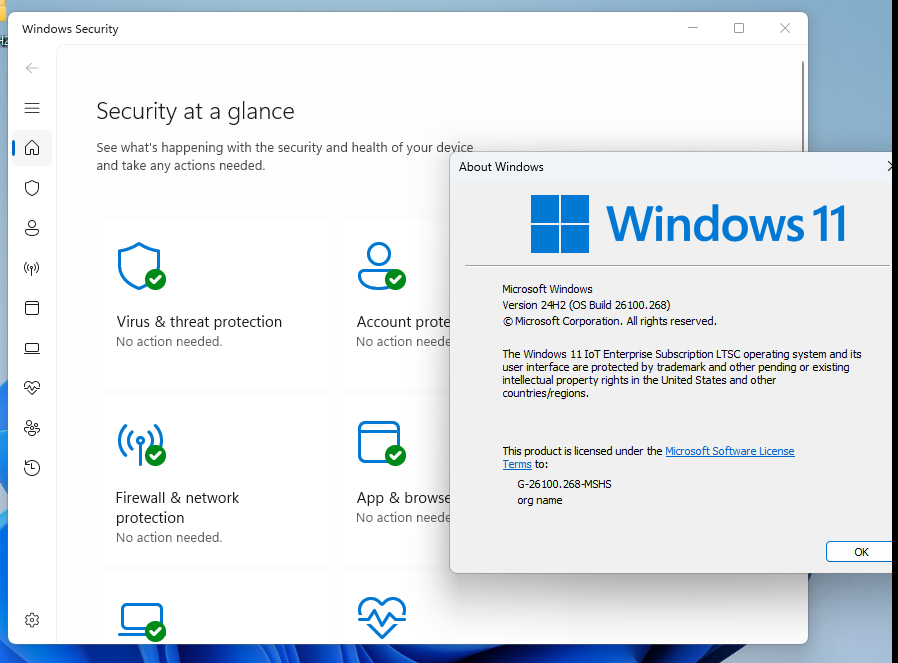Click the 'Security at a glance' heading
Screen dimensions: 898x663
pyautogui.click(x=195, y=112)
